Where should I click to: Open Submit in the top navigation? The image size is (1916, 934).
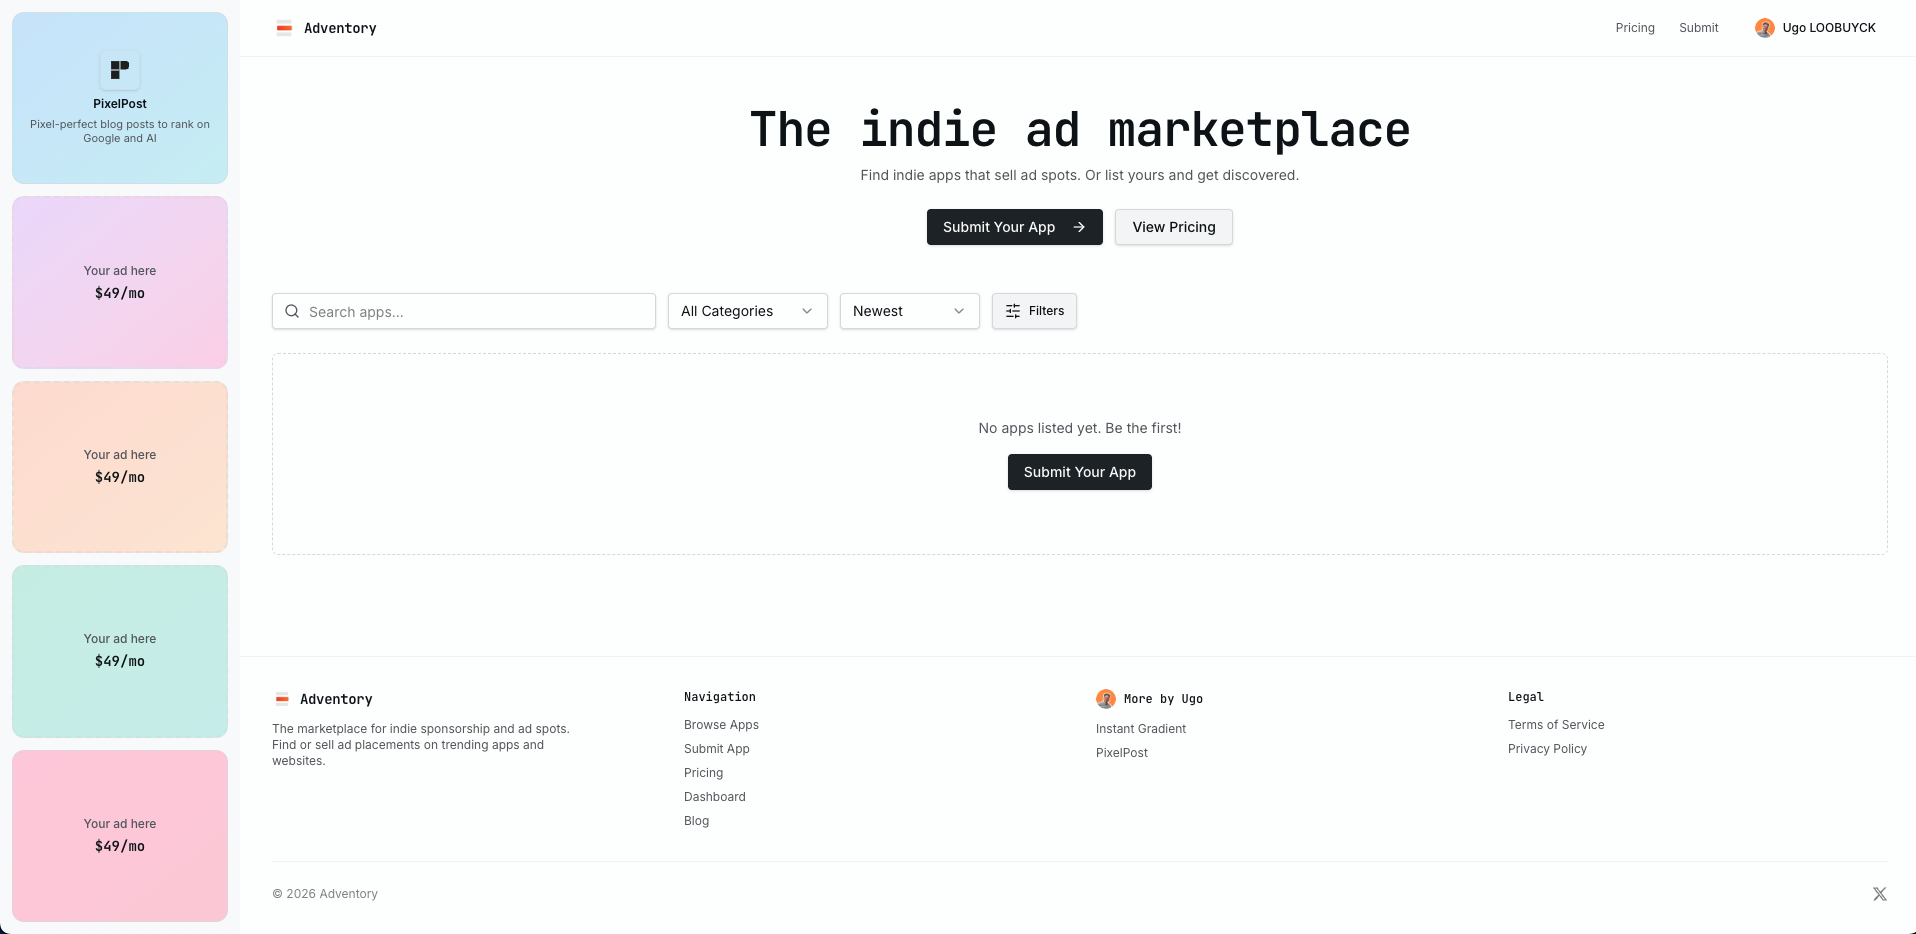coord(1698,28)
